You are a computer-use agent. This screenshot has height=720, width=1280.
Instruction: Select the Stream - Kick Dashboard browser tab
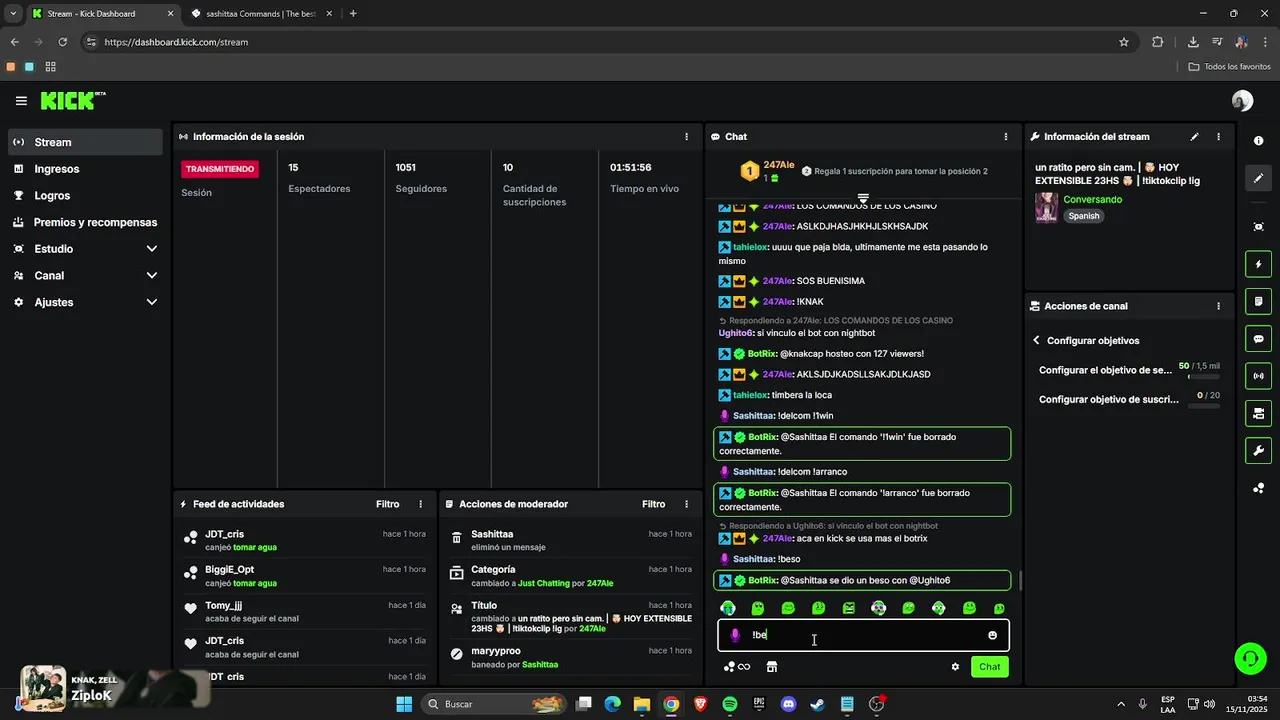[x=103, y=14]
